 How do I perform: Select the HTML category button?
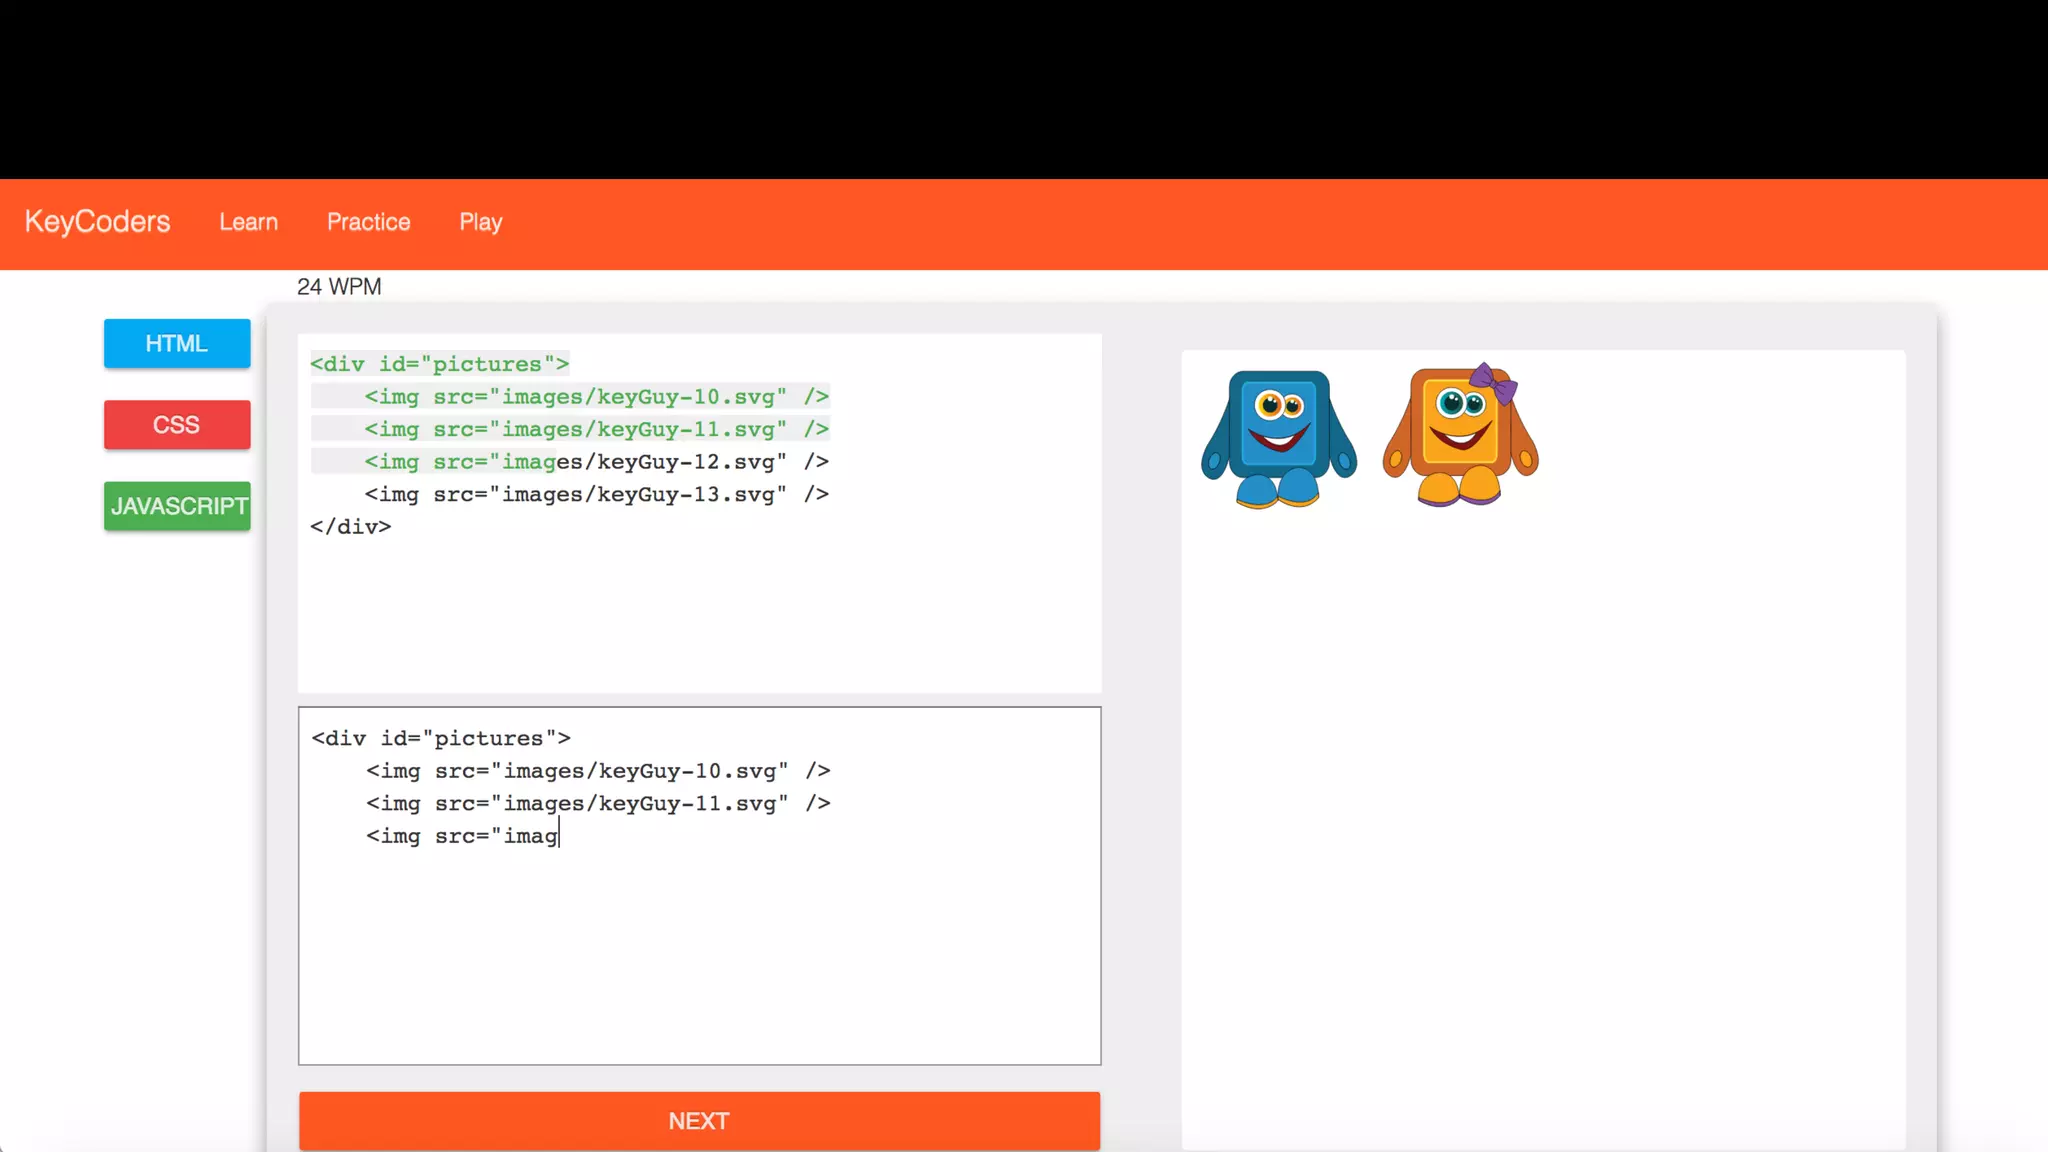click(x=177, y=344)
